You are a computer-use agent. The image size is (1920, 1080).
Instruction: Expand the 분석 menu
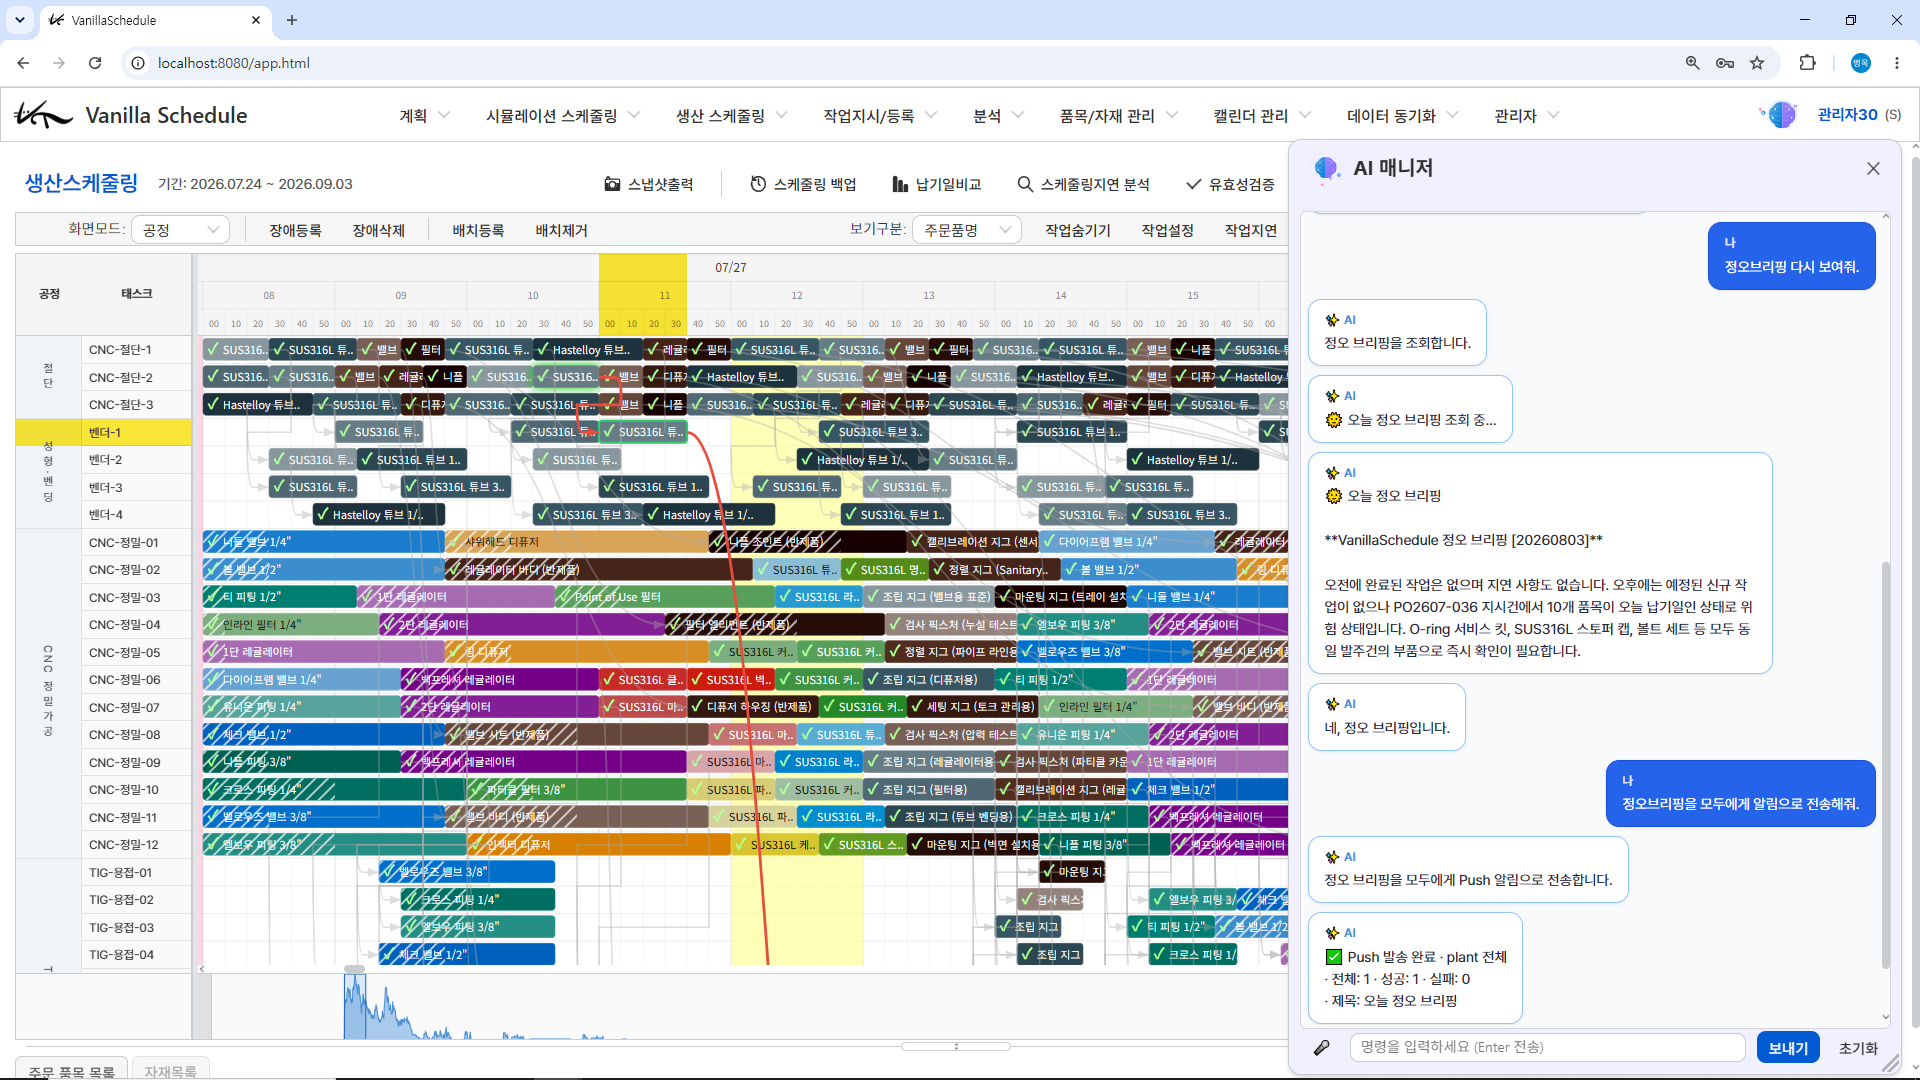[999, 116]
